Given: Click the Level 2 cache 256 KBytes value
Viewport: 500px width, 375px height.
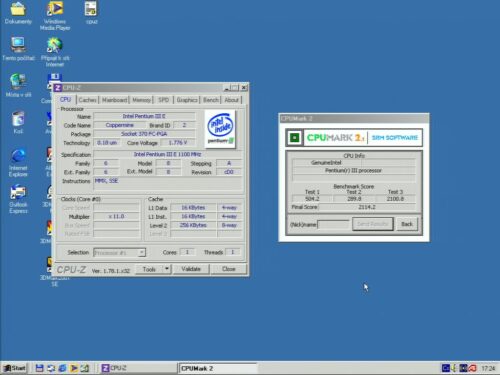Looking at the screenshot, I should click(193, 225).
